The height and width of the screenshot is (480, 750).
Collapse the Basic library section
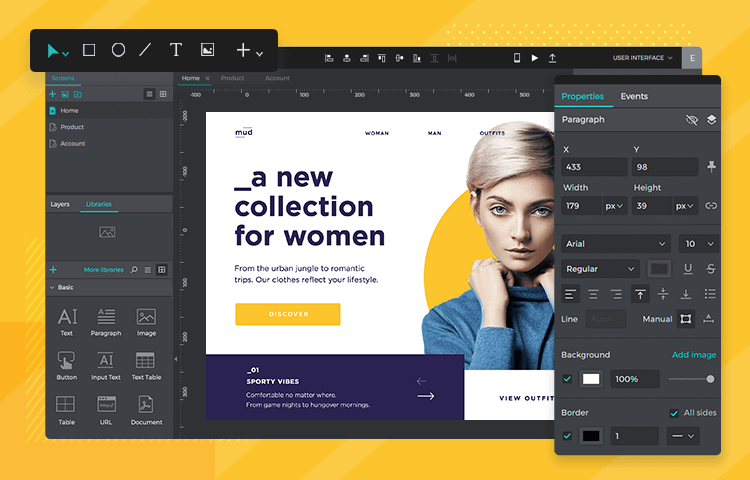click(52, 287)
